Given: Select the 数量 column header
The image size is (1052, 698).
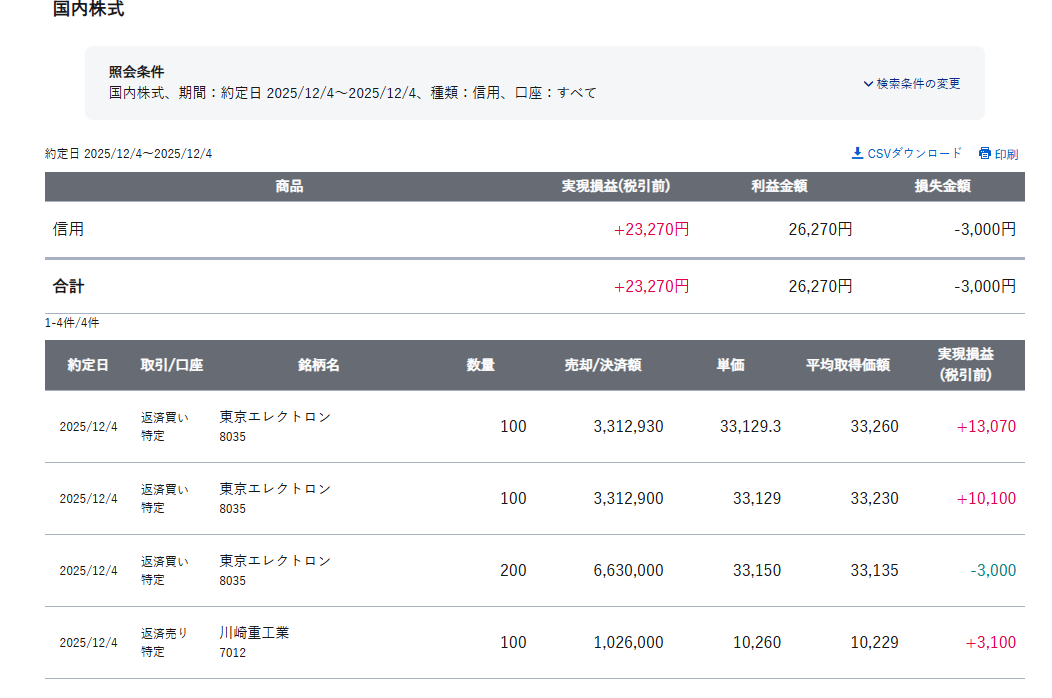Looking at the screenshot, I should (480, 365).
